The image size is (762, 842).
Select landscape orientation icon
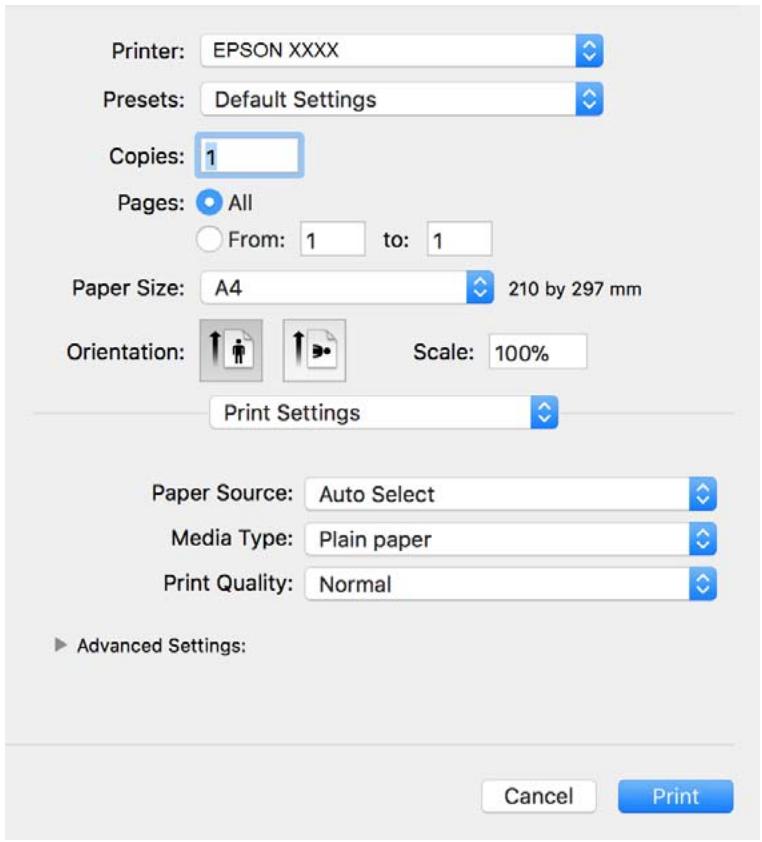coord(314,351)
